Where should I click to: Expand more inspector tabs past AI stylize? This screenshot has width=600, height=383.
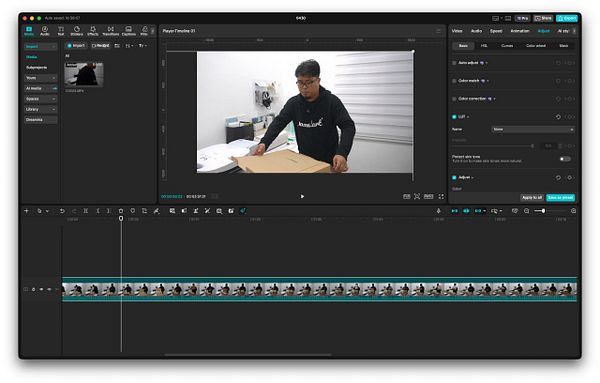pos(574,31)
